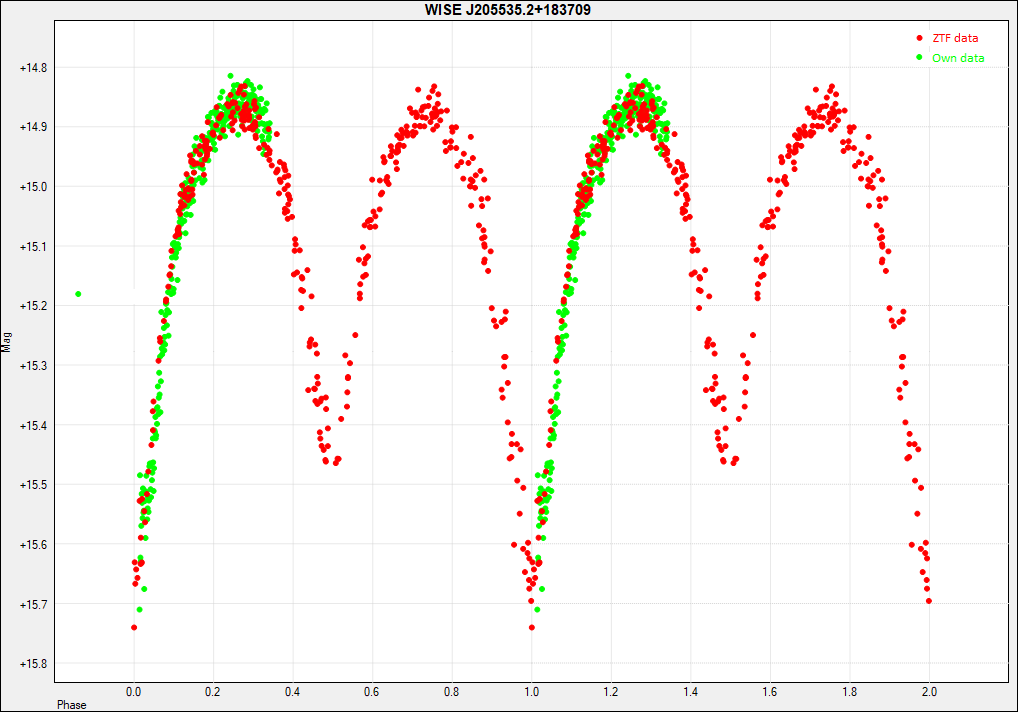Click the isolated green outlier point left of phase 0.0
Image resolution: width=1018 pixels, height=712 pixels.
point(78,294)
